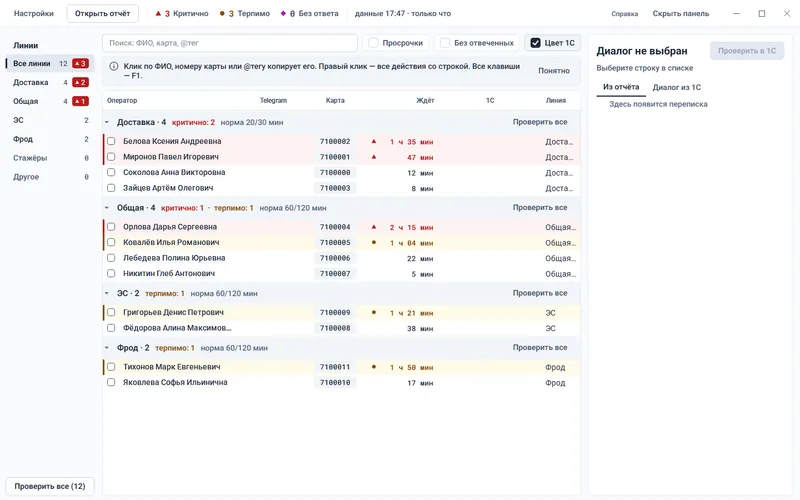The height and width of the screenshot is (500, 800).
Task: Select Все линии in the lines sidebar
Action: tap(49, 64)
